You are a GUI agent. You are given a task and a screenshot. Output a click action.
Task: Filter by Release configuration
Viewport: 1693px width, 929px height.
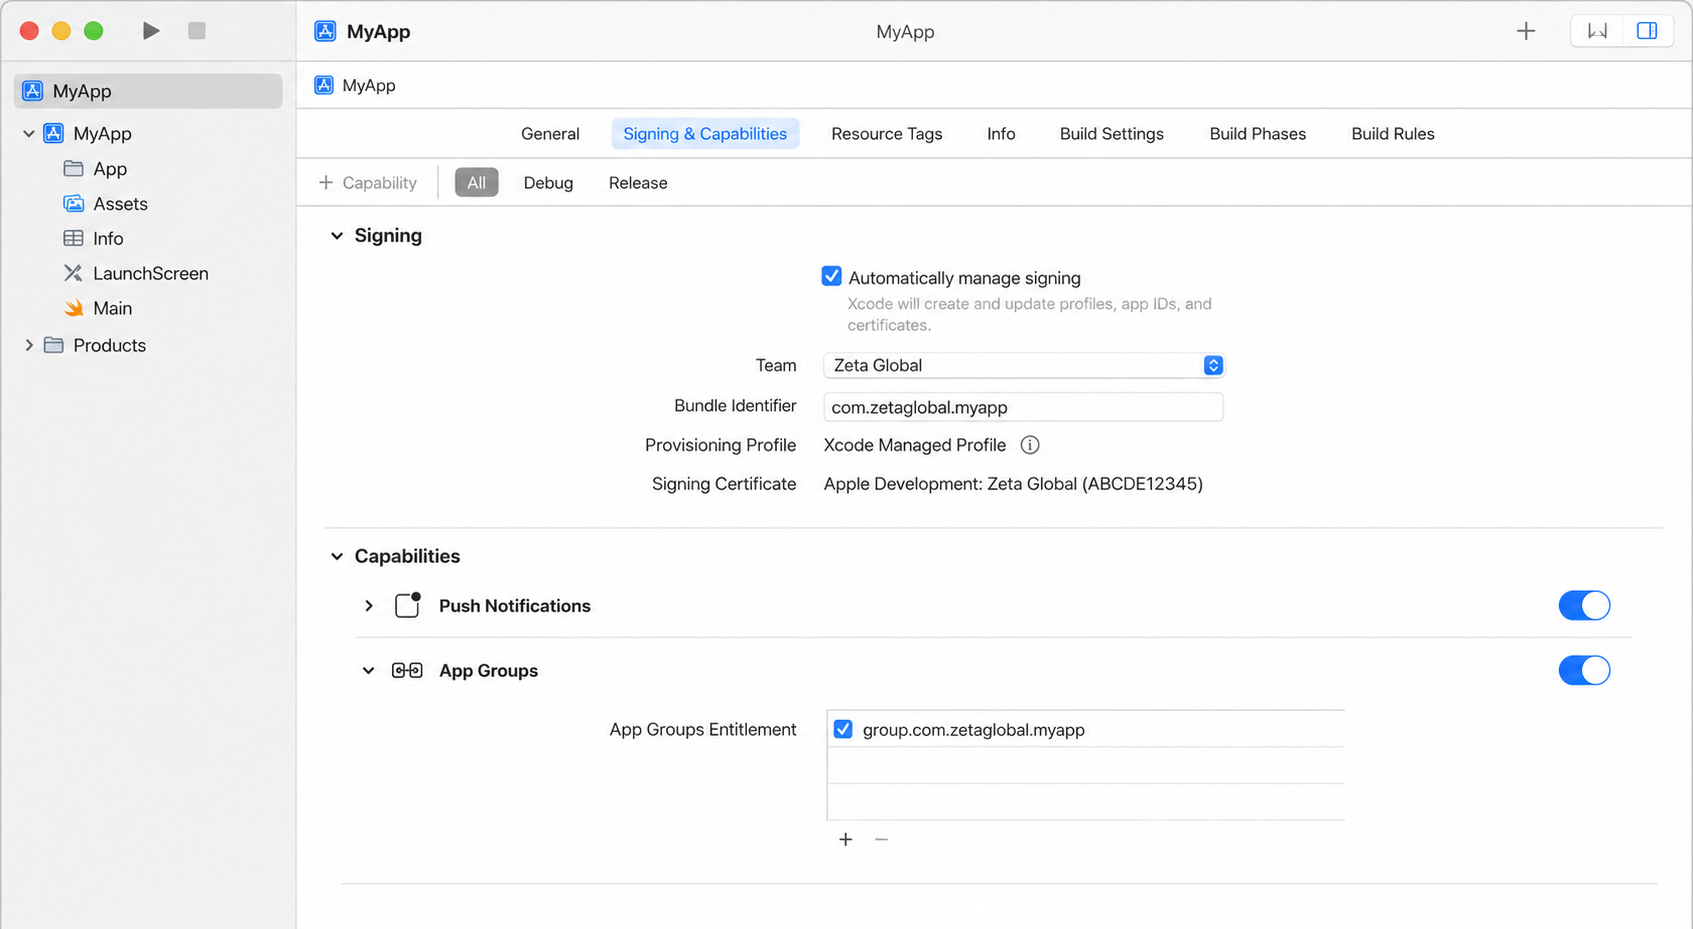click(x=638, y=183)
